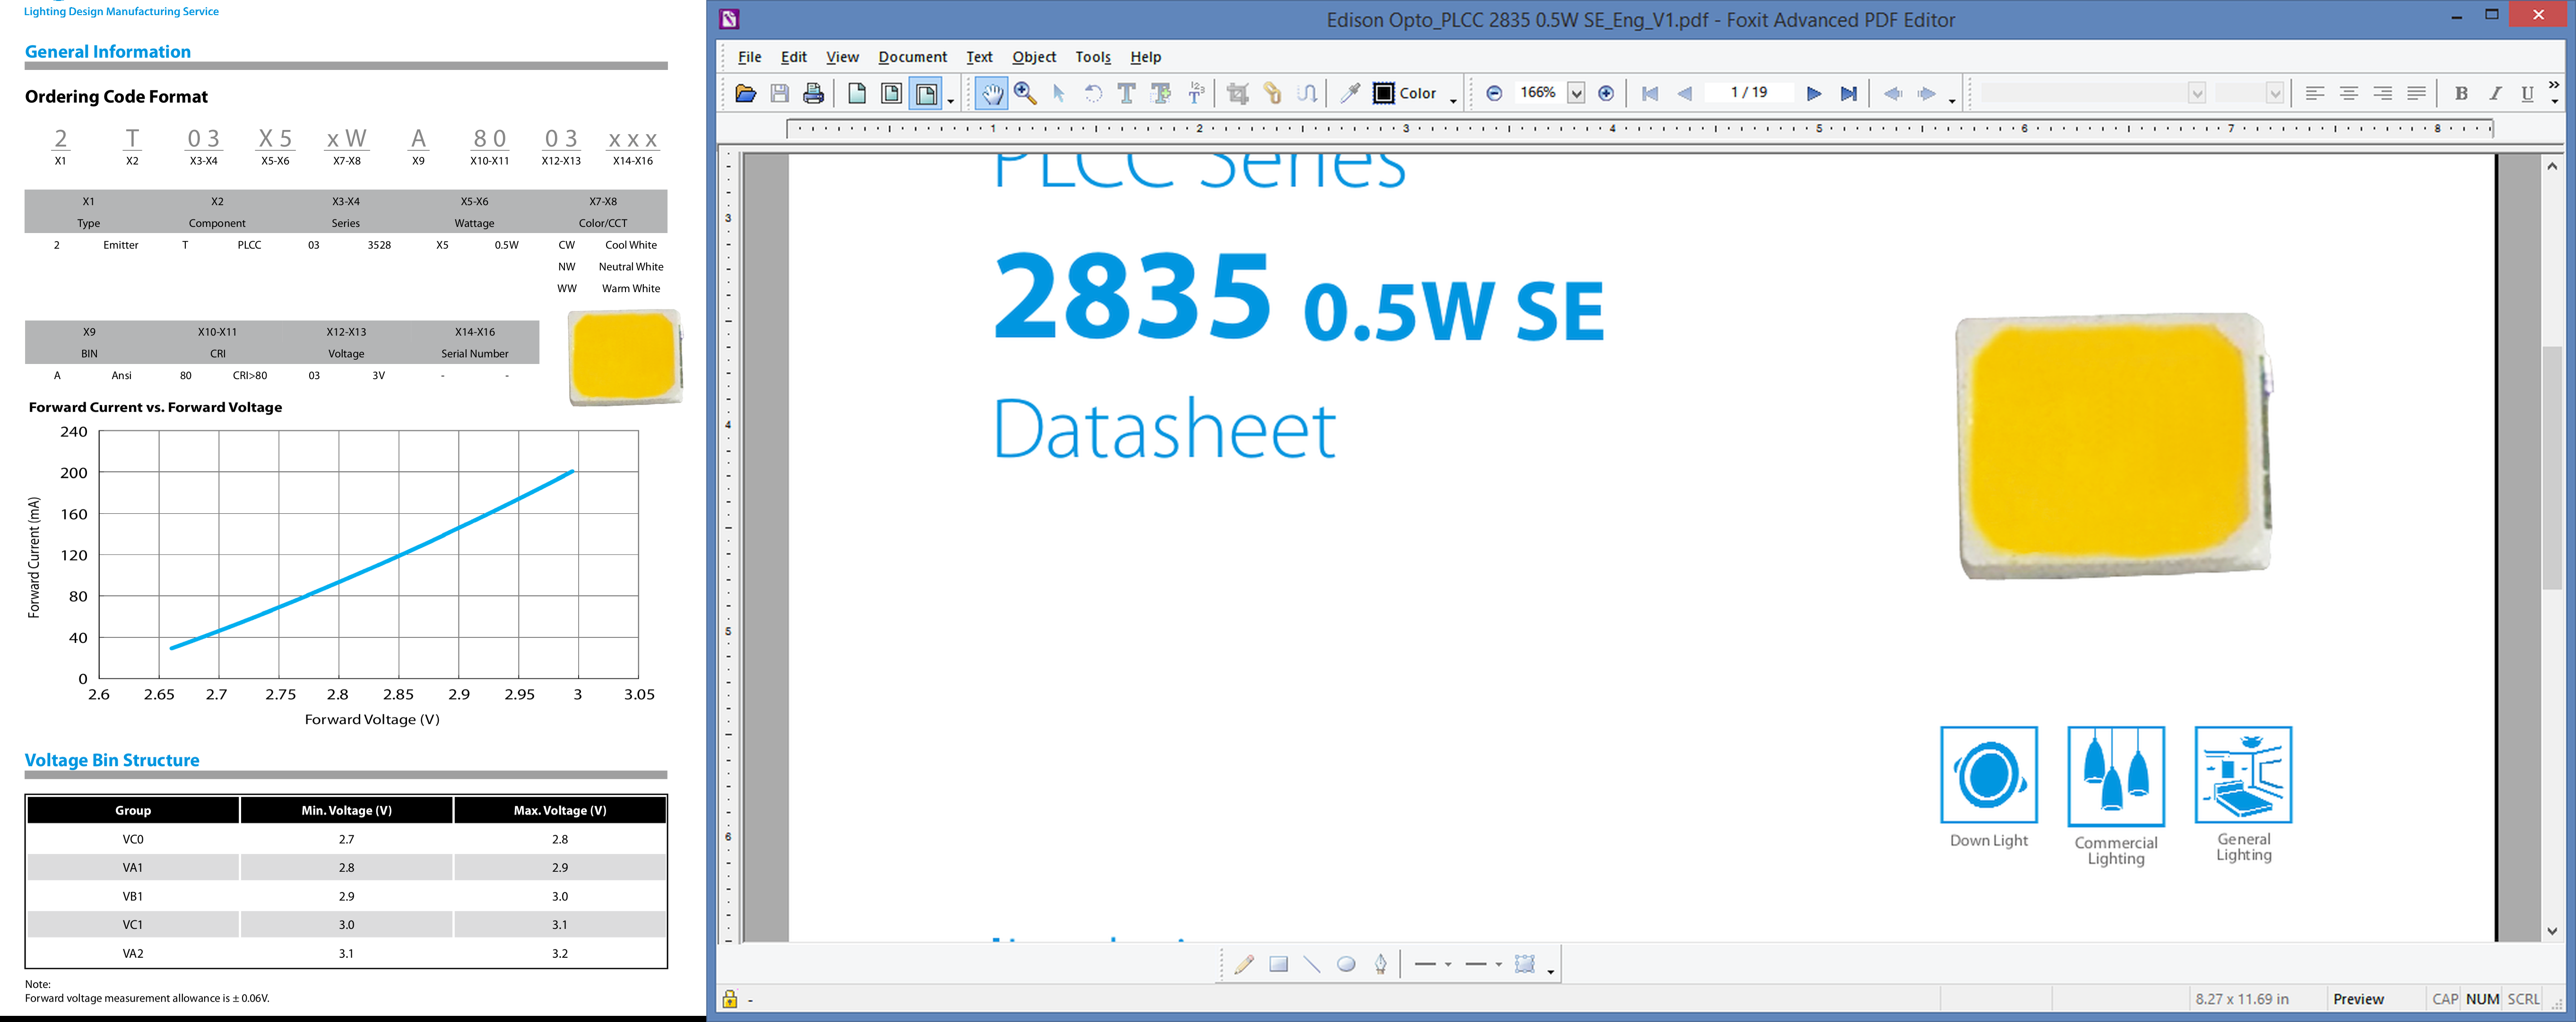Go to the next page

1813,93
